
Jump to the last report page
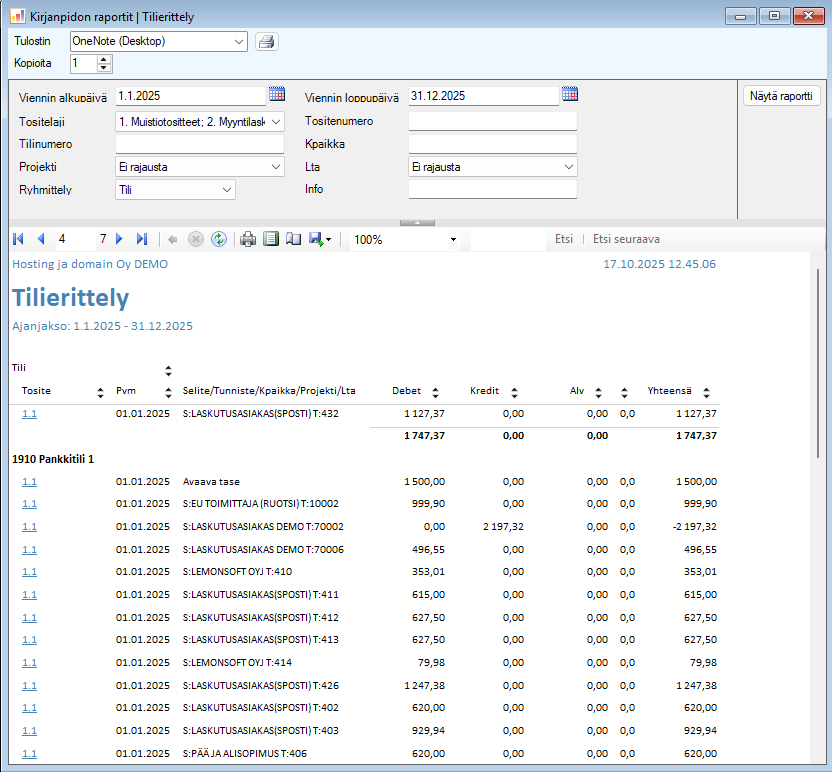[142, 240]
